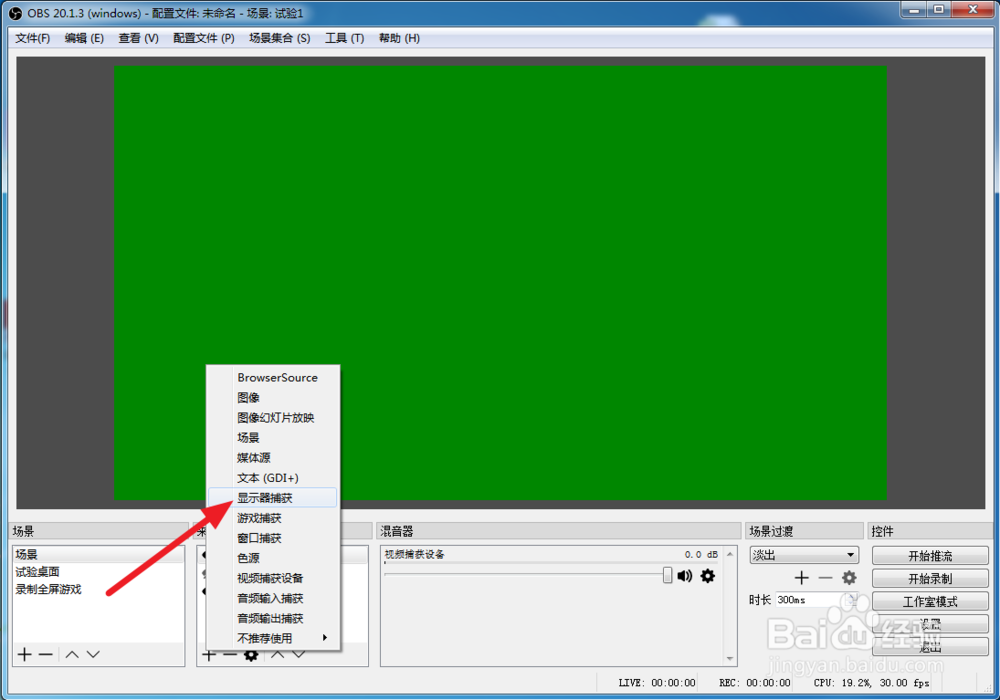Select the 录制全屏游戏 scene
Screen dimensions: 1000x700
pos(98,589)
